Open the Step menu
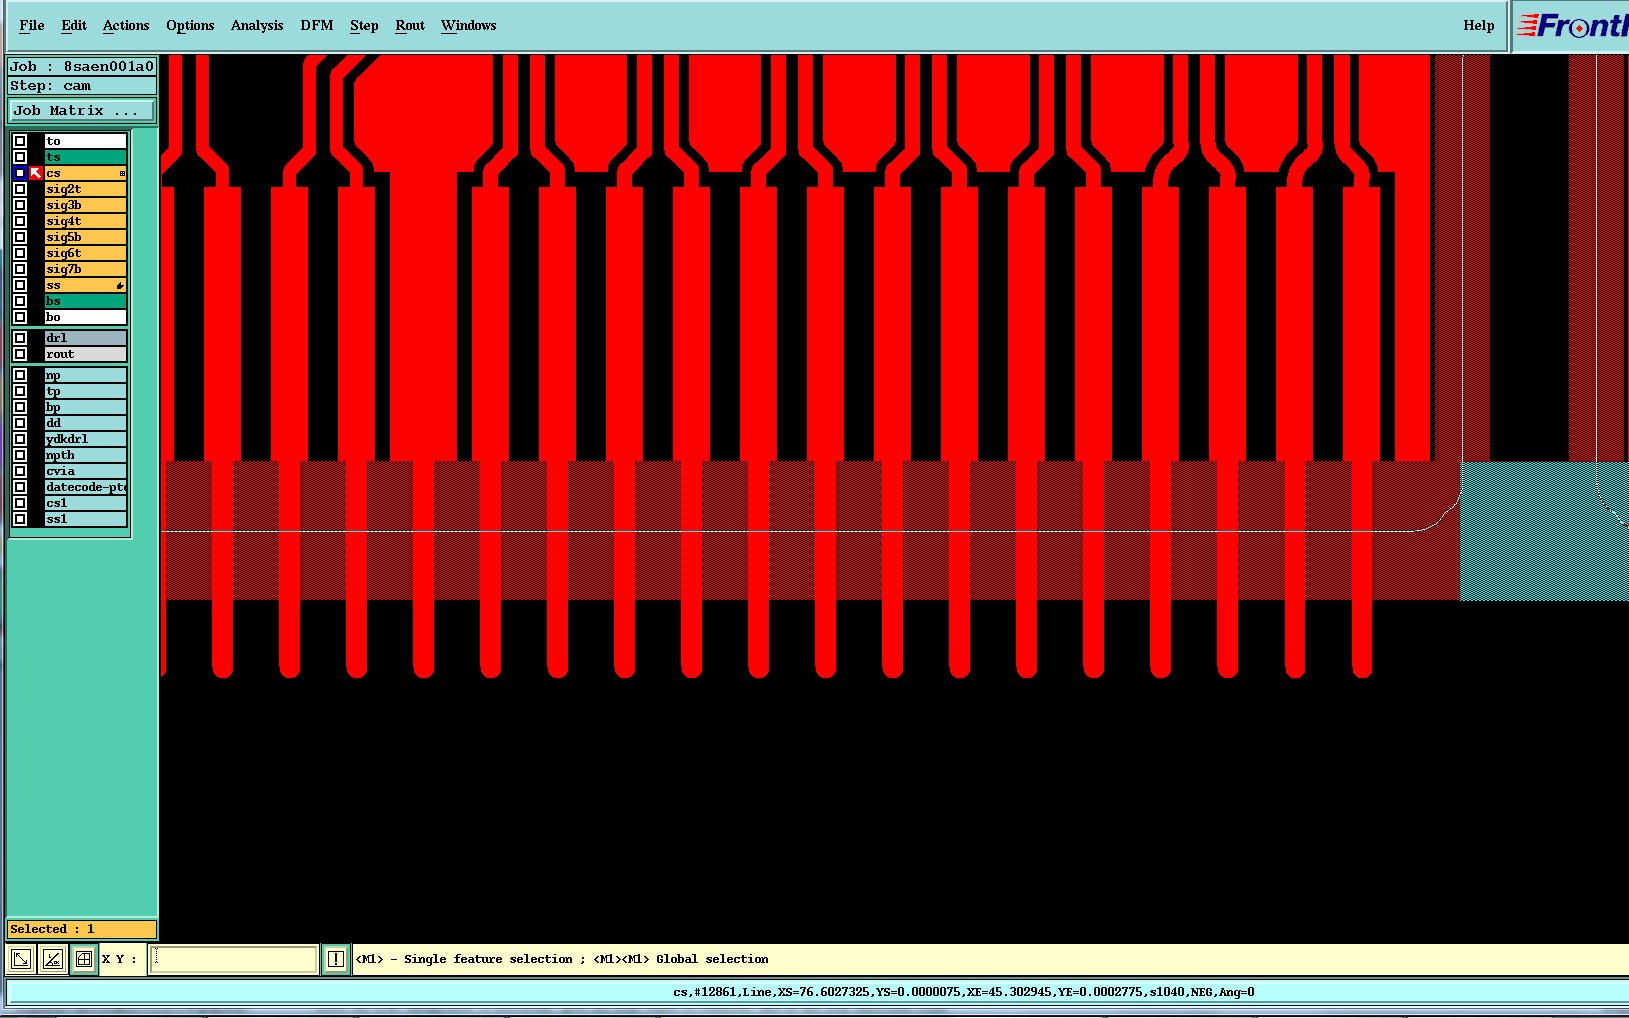 [x=364, y=26]
